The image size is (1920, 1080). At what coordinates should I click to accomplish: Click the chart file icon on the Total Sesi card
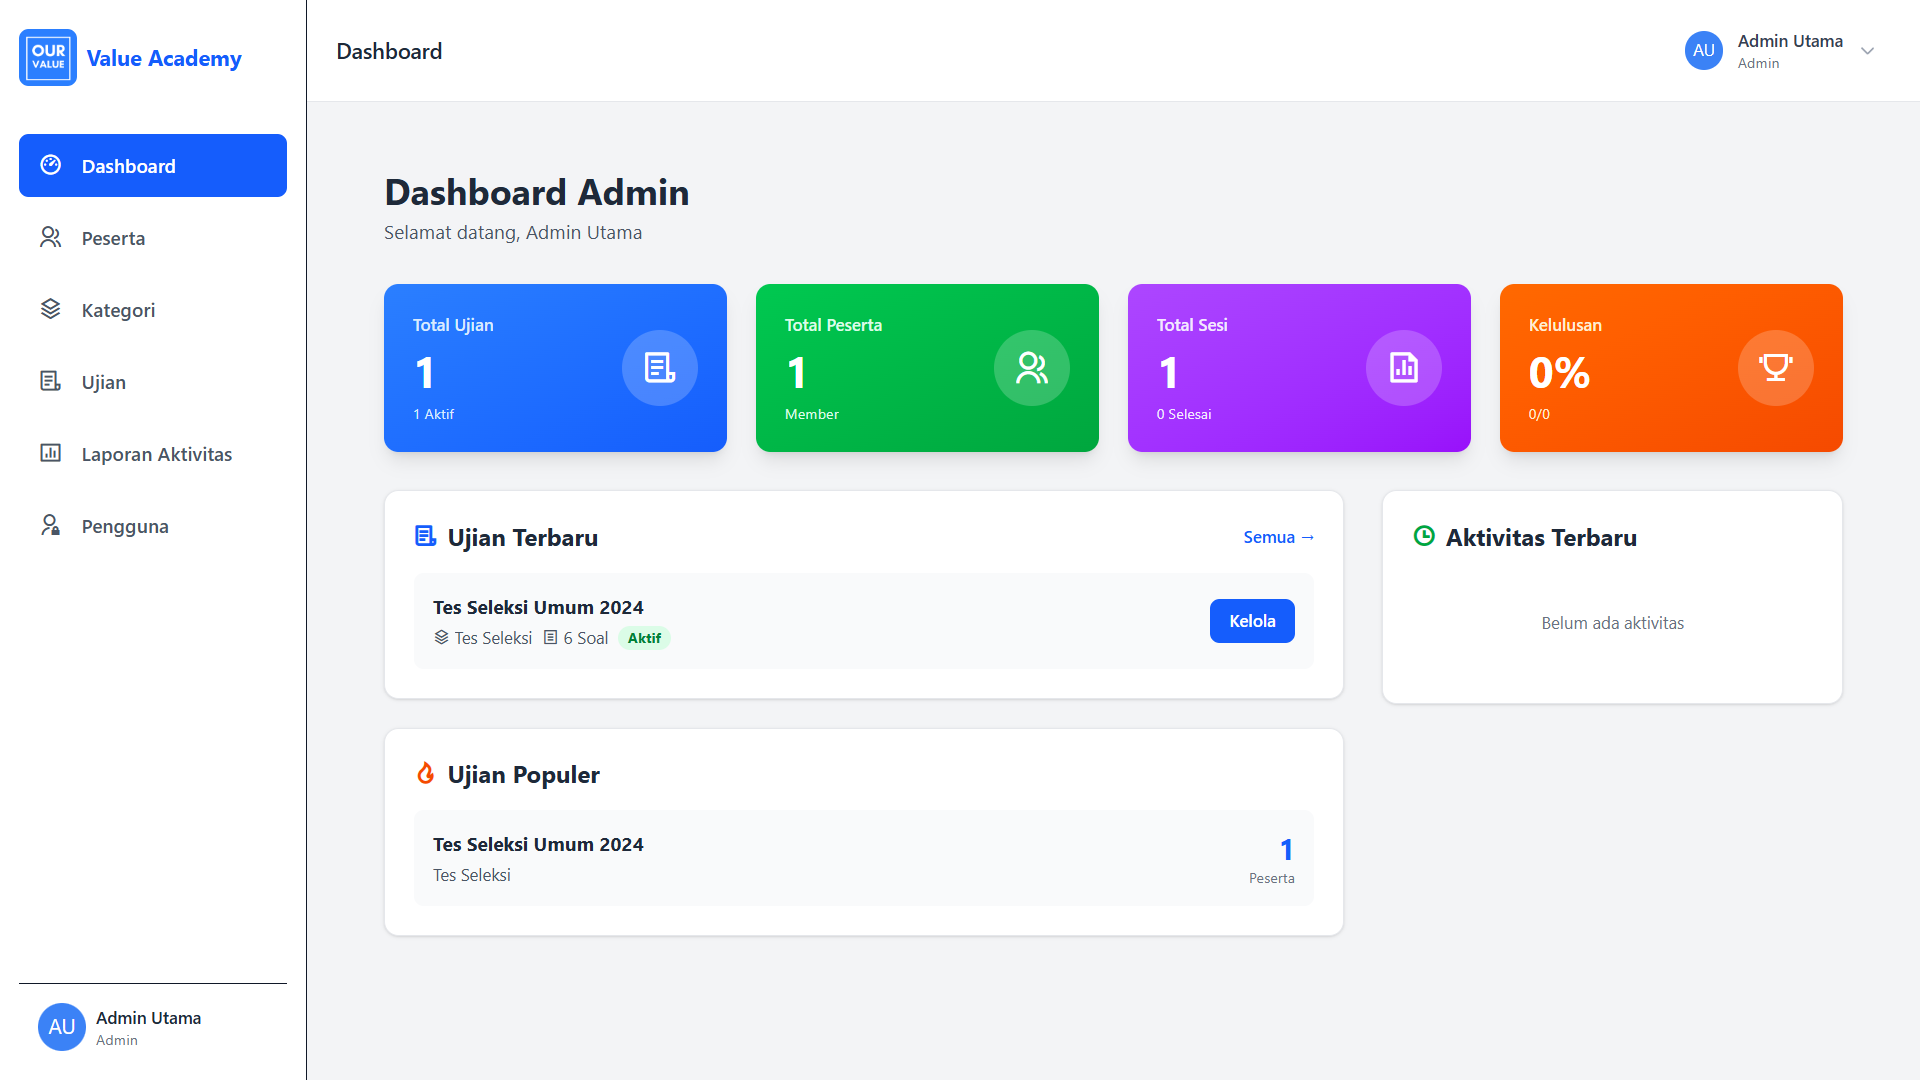click(1403, 368)
